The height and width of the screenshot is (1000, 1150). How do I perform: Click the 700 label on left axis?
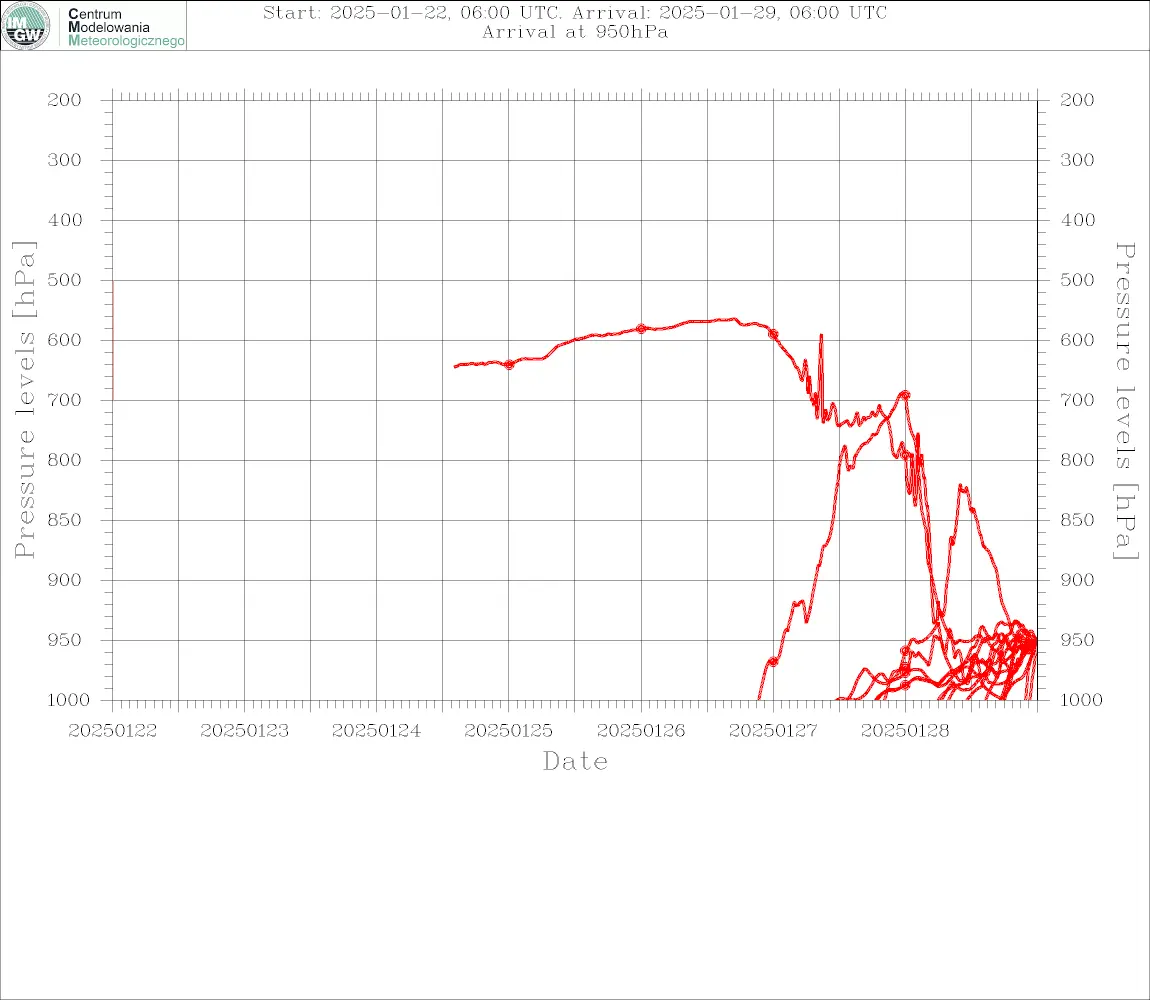pyautogui.click(x=65, y=401)
